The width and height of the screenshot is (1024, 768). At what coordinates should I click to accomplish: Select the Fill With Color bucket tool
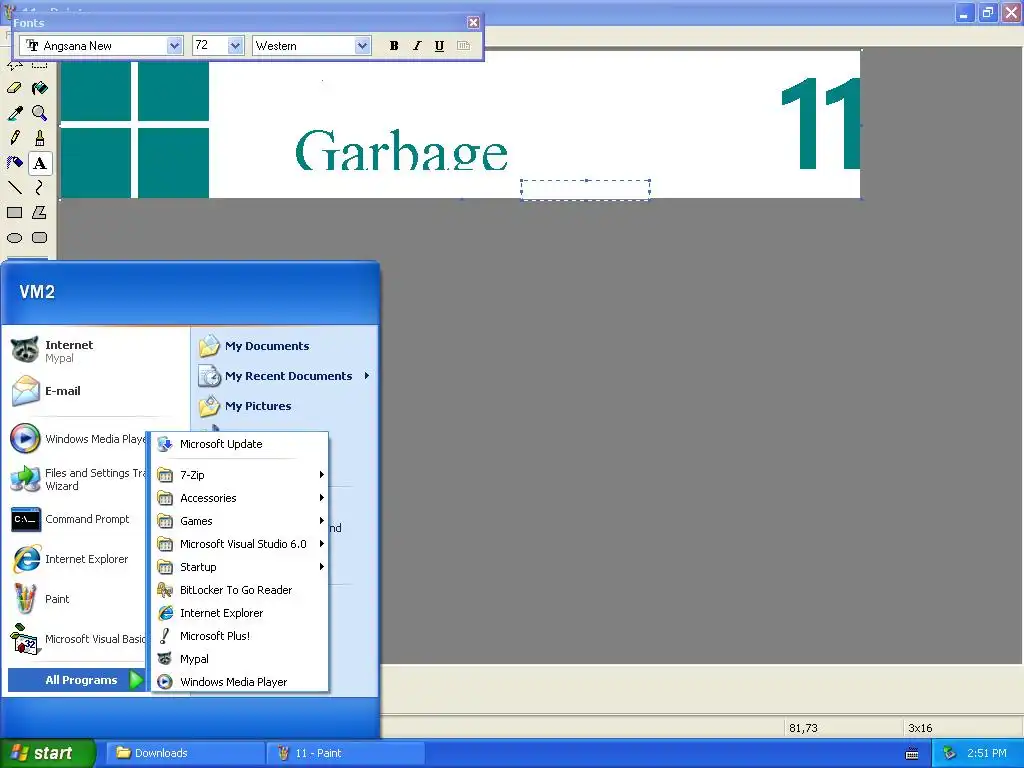pos(40,88)
